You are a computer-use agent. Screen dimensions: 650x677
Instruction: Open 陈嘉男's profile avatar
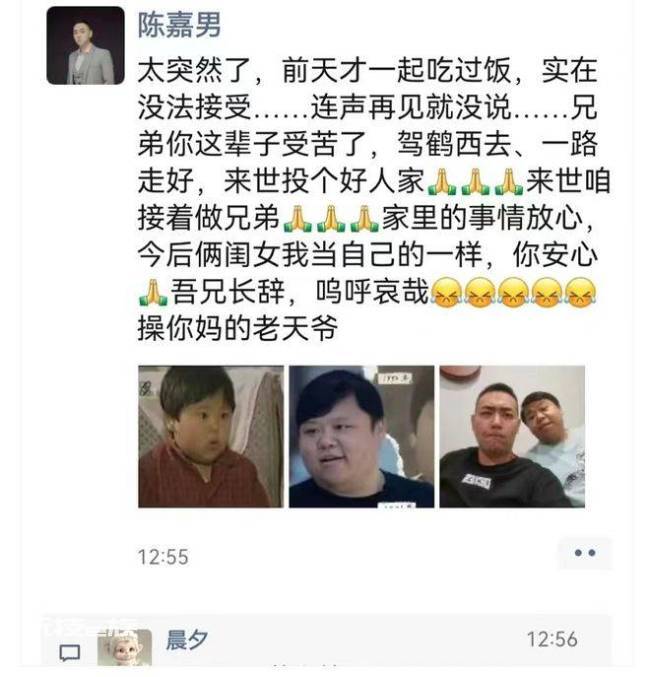pyautogui.click(x=85, y=46)
